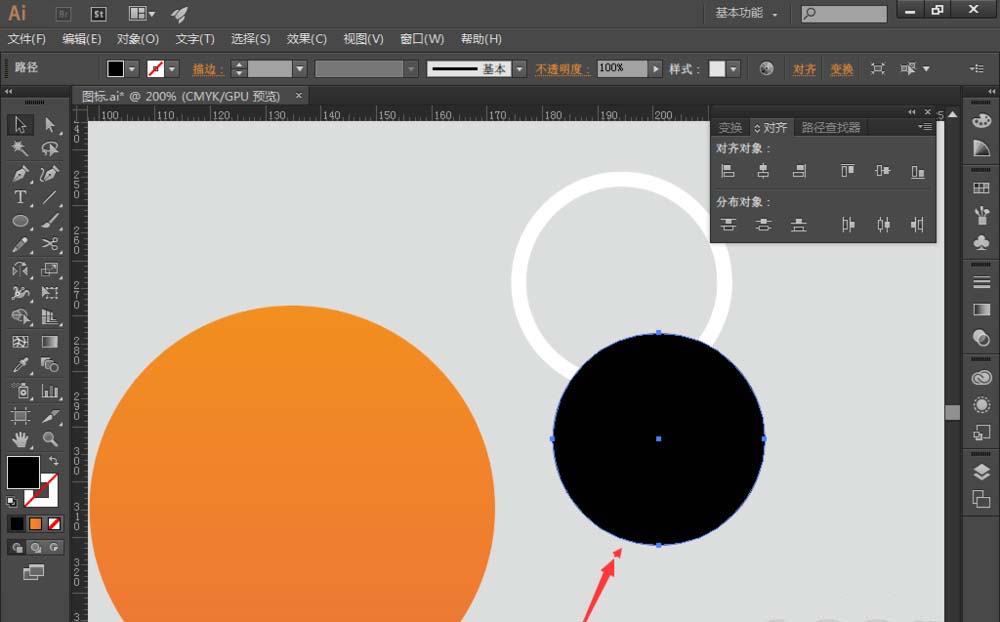The width and height of the screenshot is (1000, 622).
Task: Select the Artboard tool
Action: click(20, 416)
